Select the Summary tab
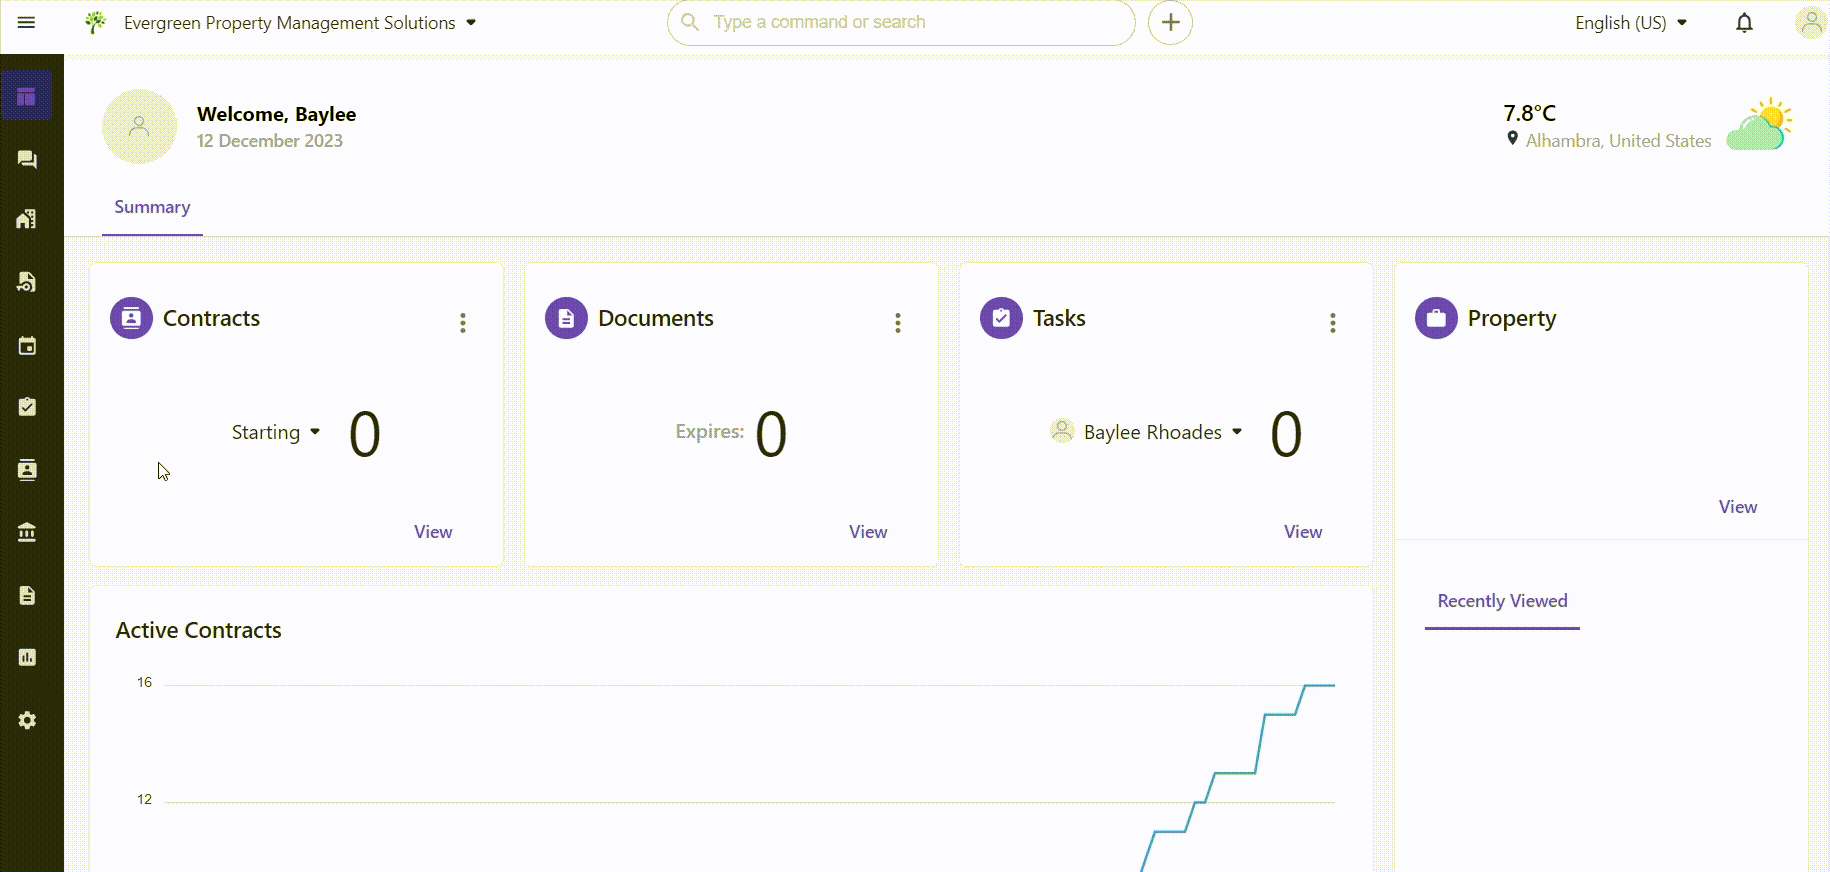 [x=152, y=207]
